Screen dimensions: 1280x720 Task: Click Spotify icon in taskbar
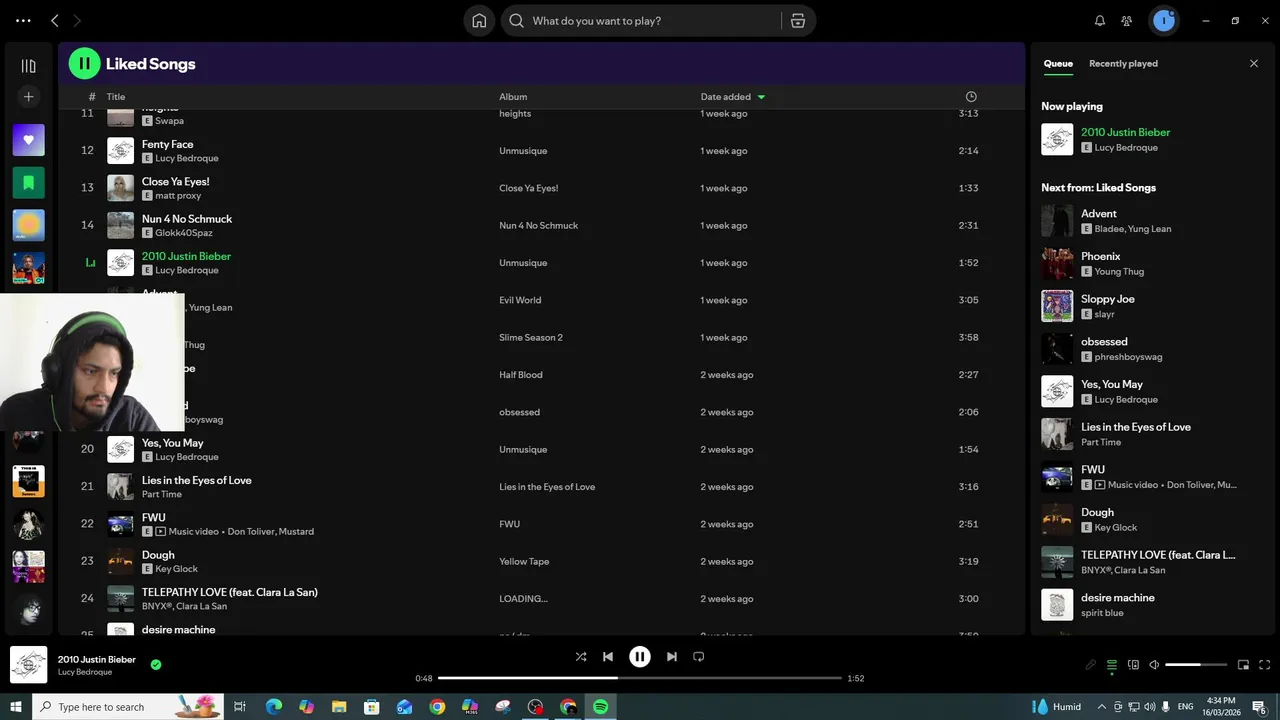[x=601, y=707]
